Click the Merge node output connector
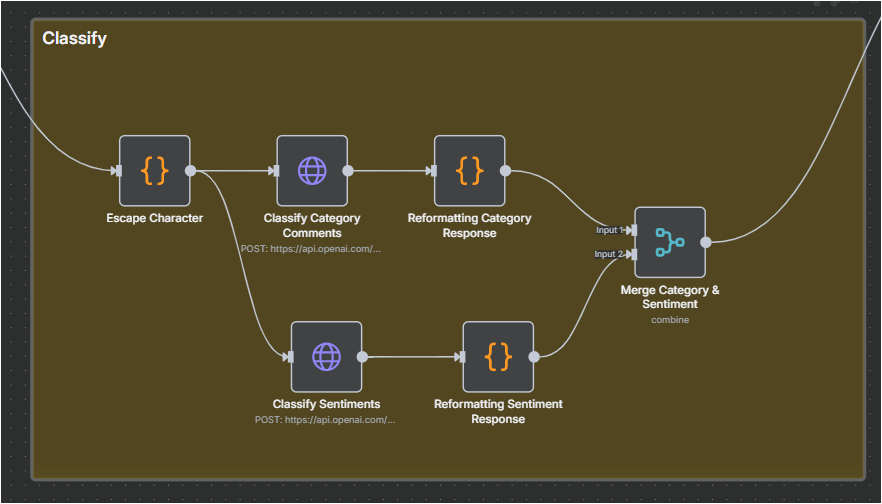This screenshot has width=882, height=504. click(706, 242)
